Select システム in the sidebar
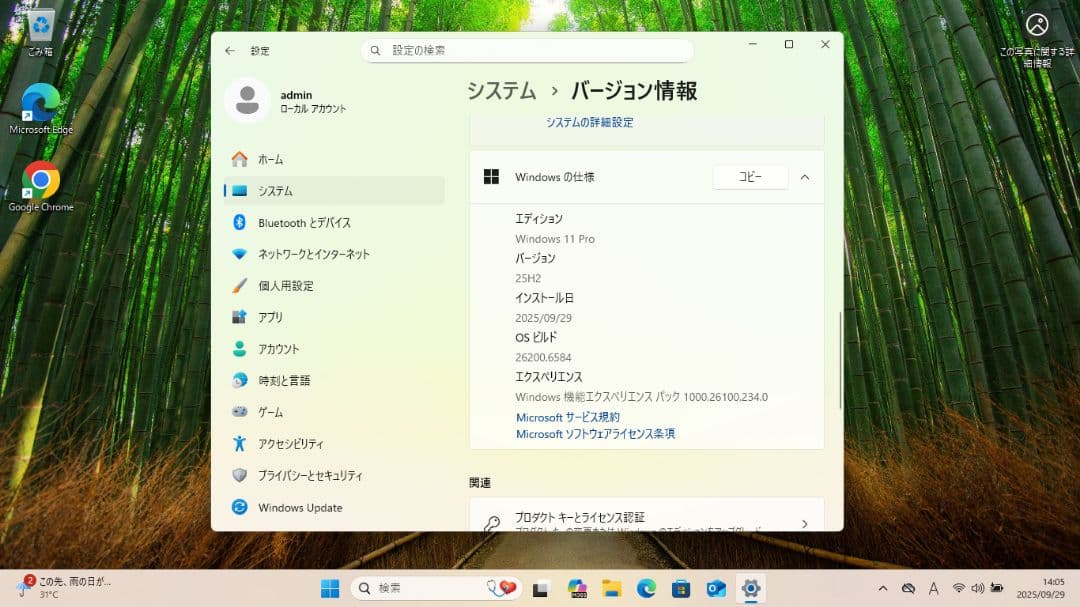Image resolution: width=1080 pixels, height=607 pixels. [334, 191]
